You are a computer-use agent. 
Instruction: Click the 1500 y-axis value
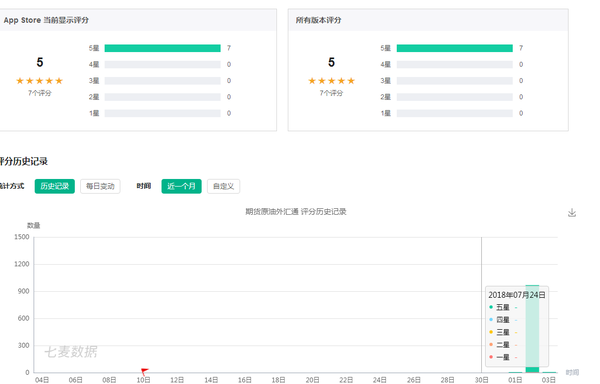[21, 237]
